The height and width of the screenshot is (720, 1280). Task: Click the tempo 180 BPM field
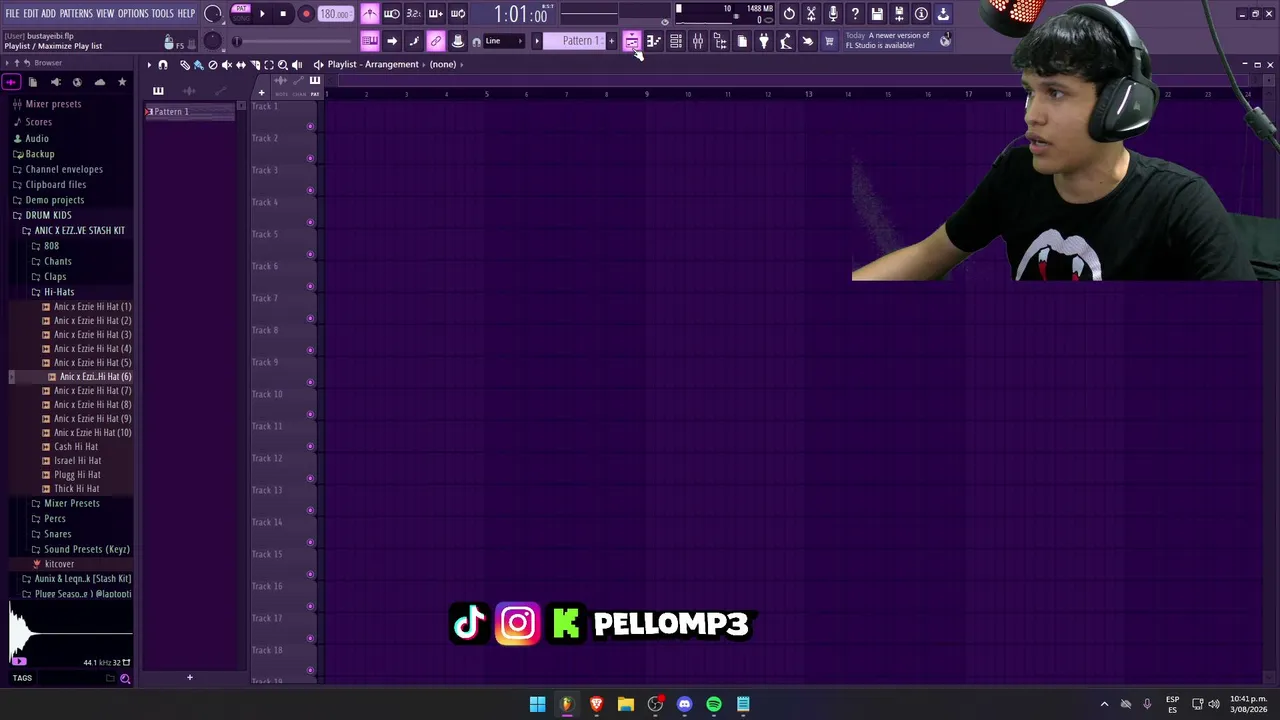[x=335, y=14]
